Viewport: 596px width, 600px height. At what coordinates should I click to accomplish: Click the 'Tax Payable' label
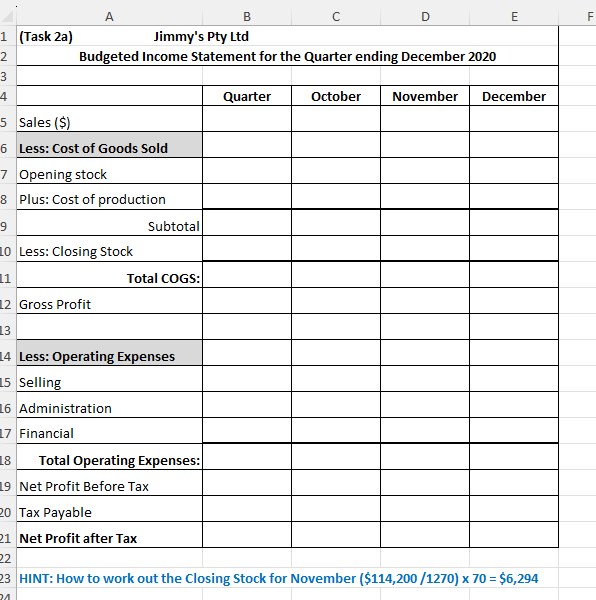coord(55,512)
